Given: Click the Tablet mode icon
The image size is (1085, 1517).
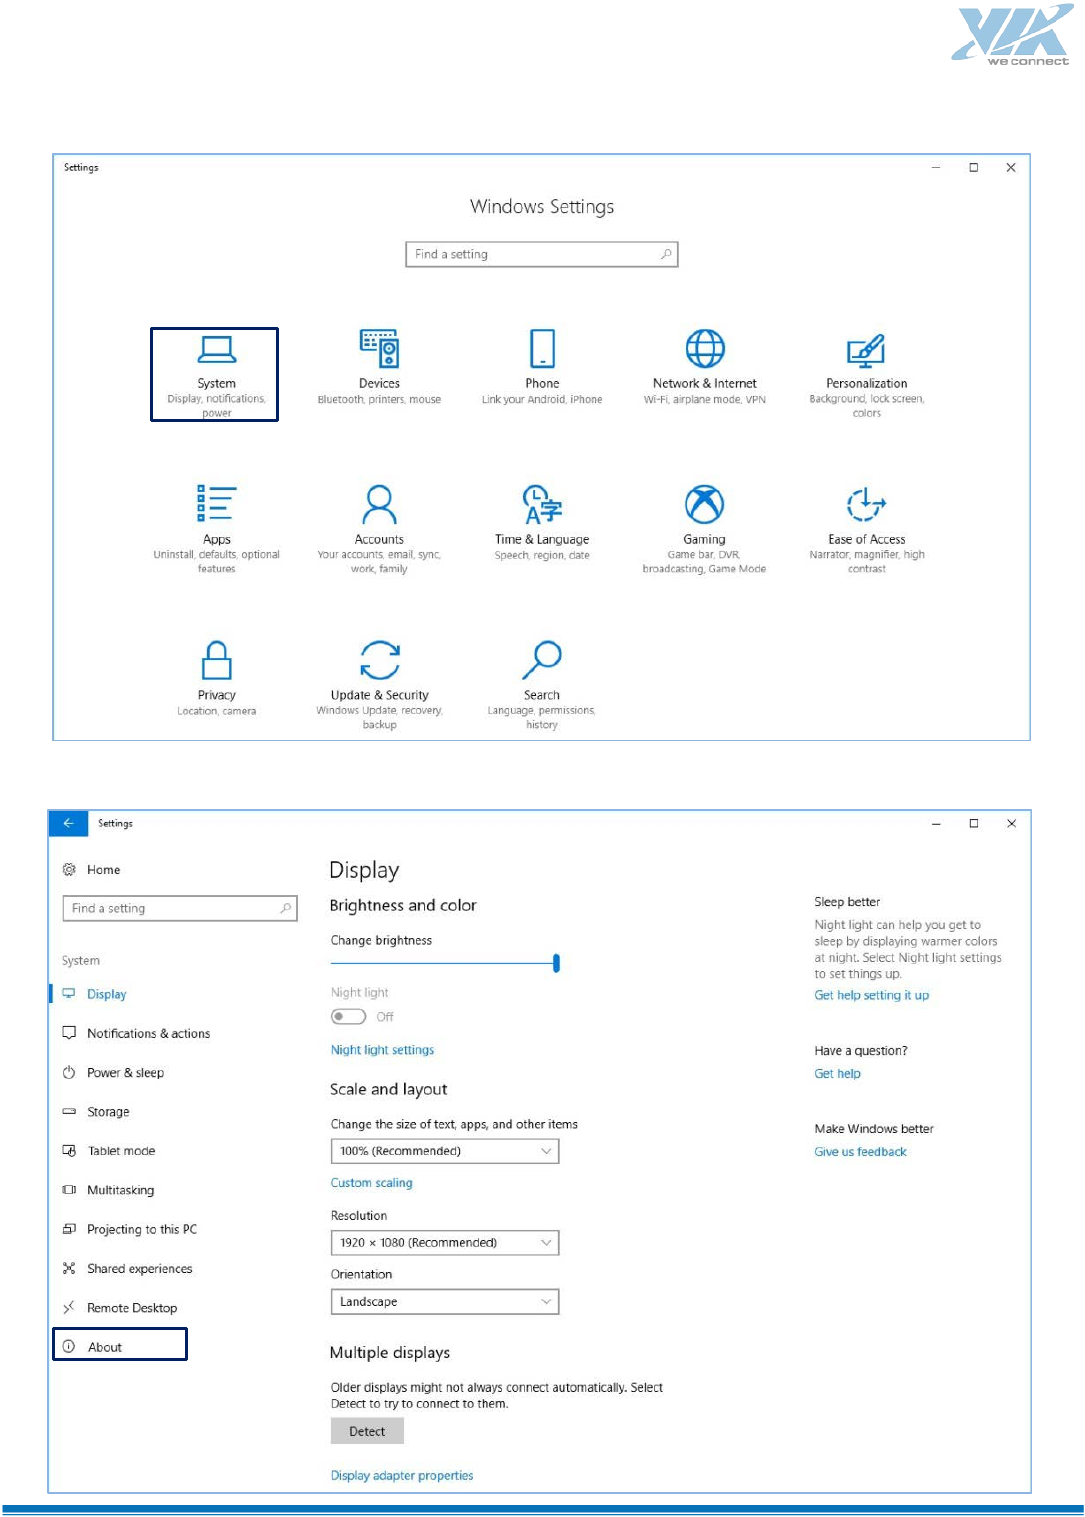Looking at the screenshot, I should click(69, 1151).
